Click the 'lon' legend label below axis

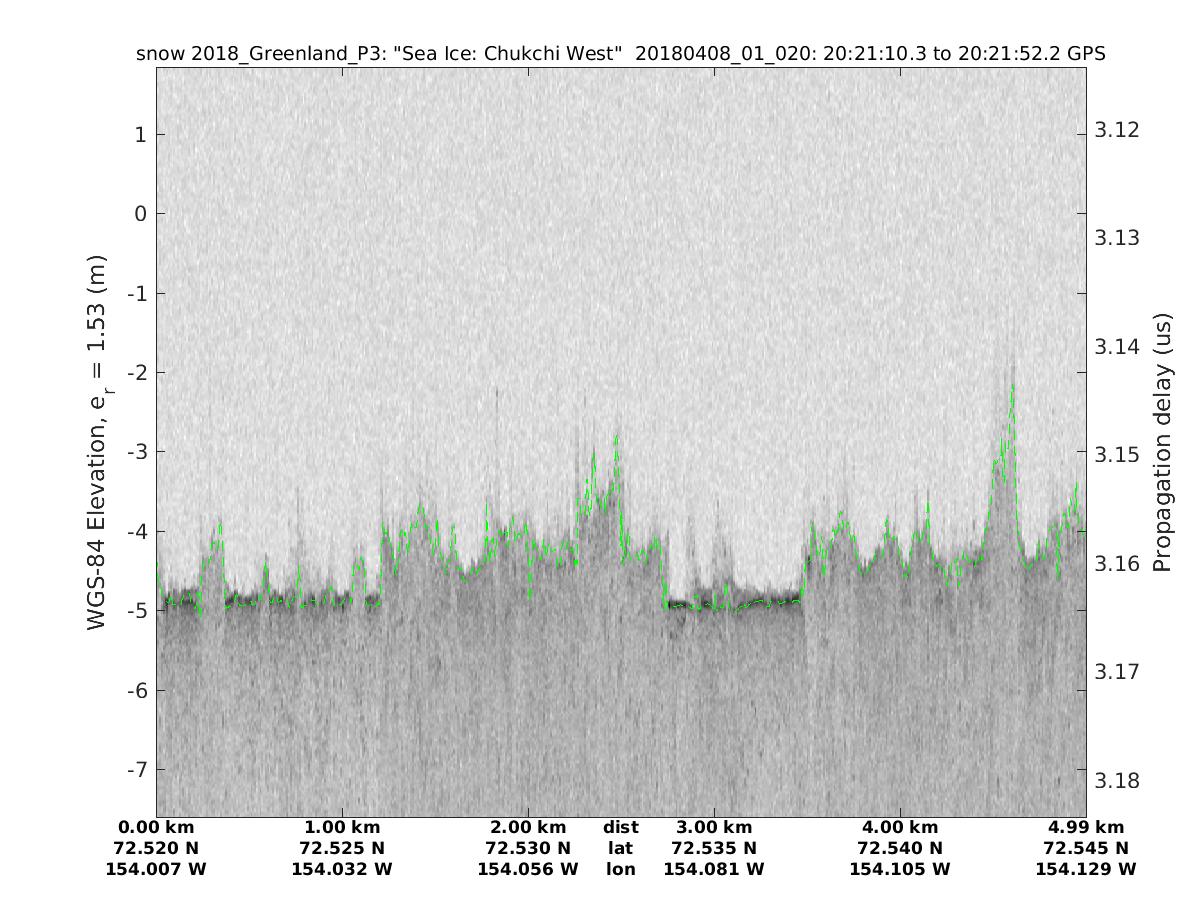pyautogui.click(x=620, y=869)
